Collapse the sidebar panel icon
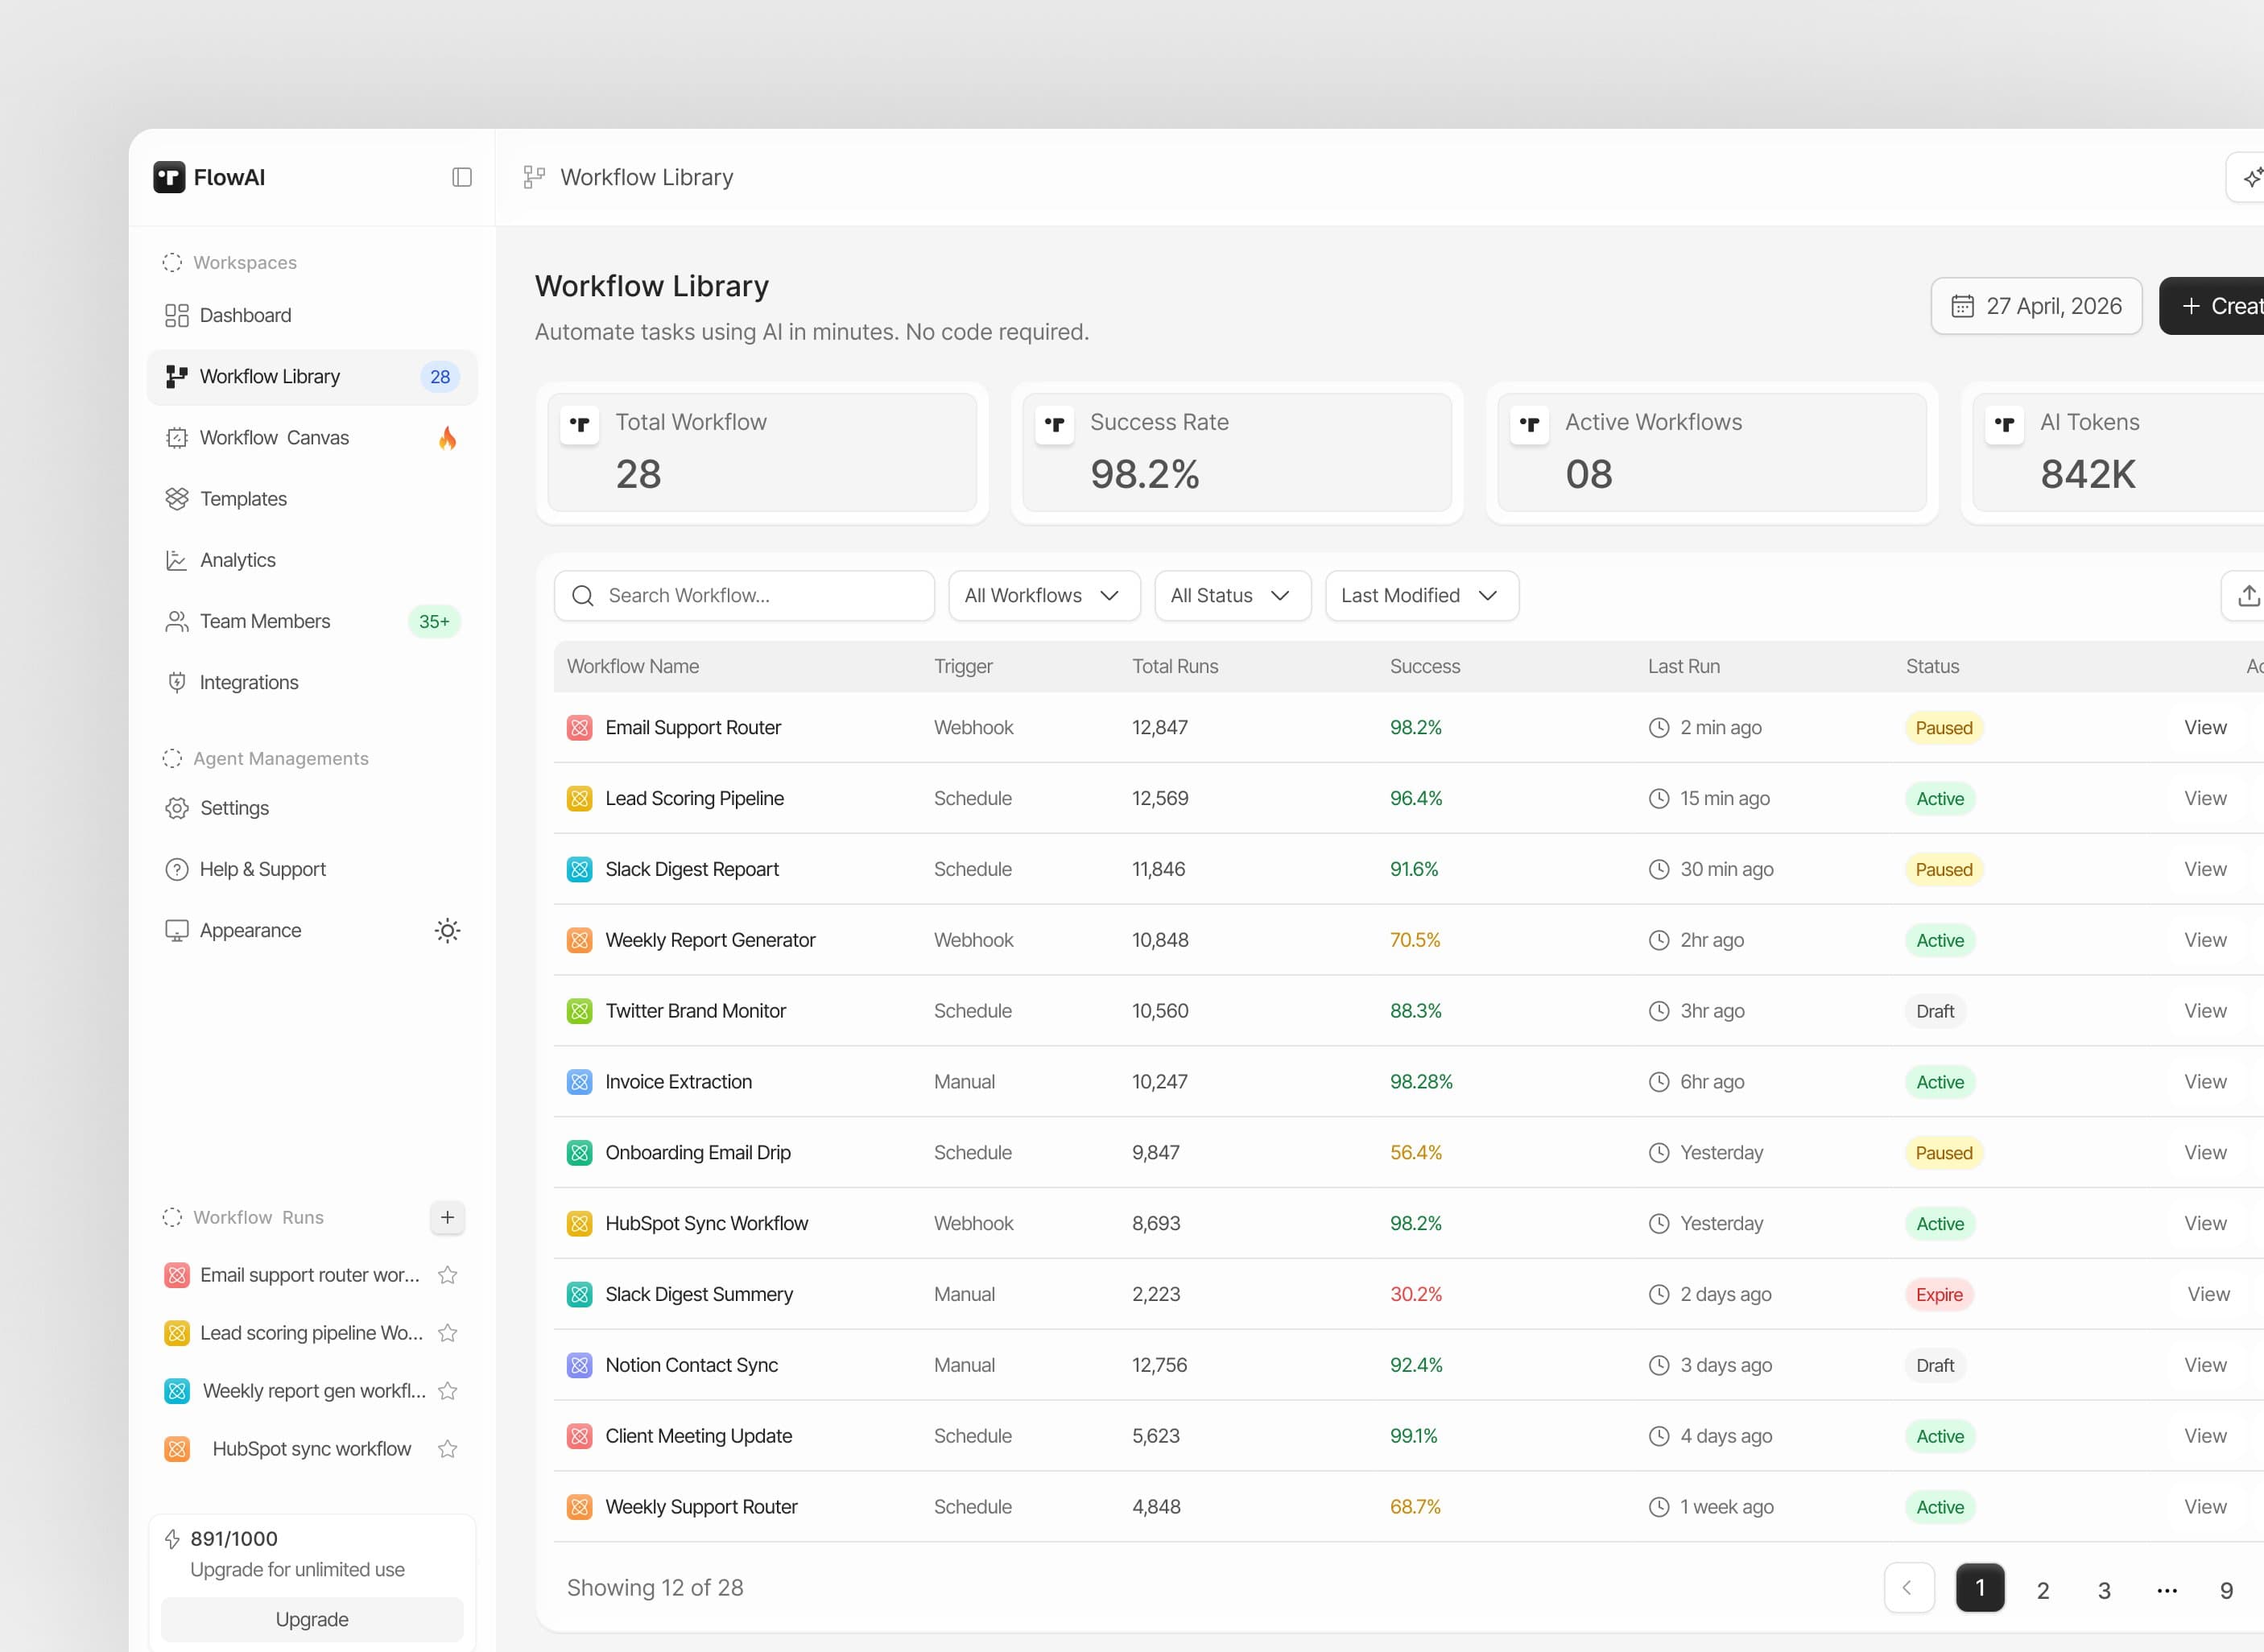The image size is (2264, 1652). [x=461, y=177]
